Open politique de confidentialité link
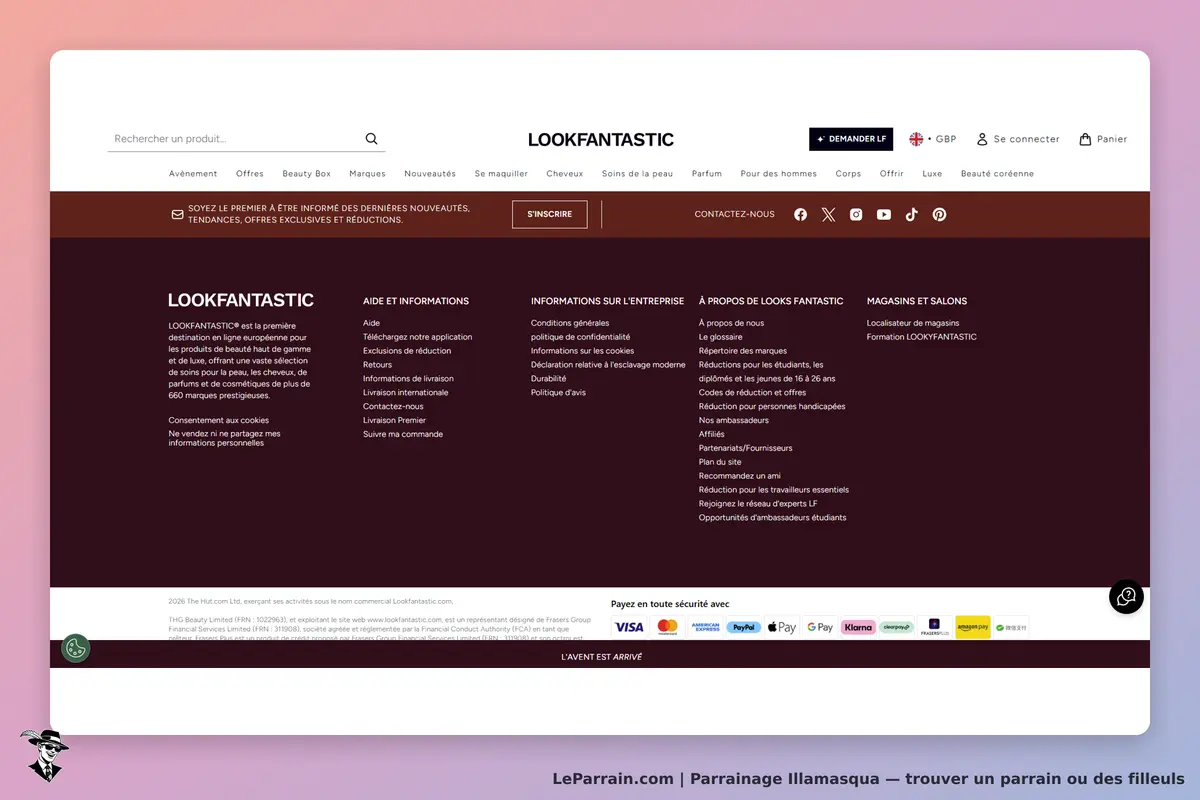 581,337
